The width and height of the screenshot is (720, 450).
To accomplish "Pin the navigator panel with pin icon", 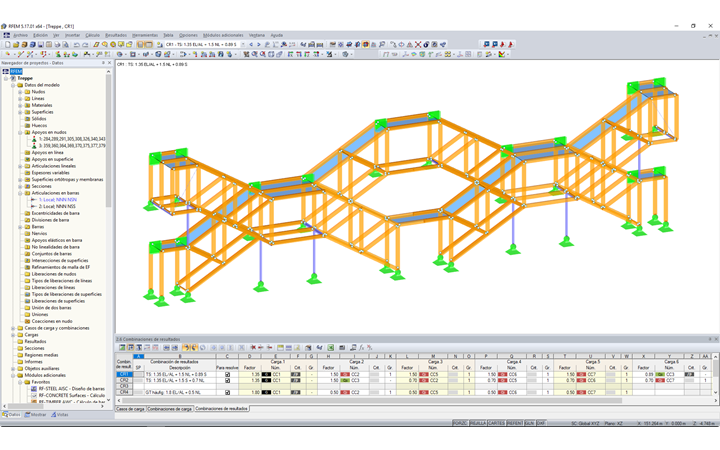I will (103, 63).
